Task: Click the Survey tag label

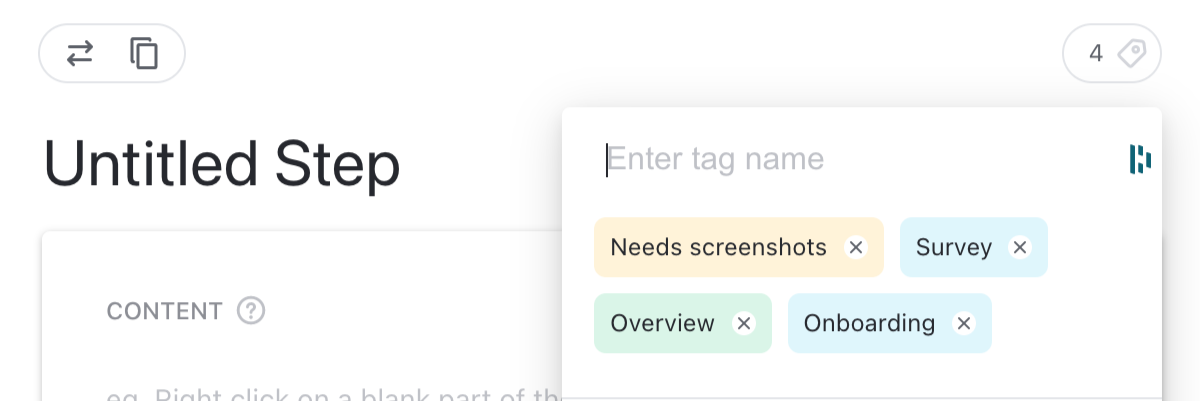Action: coord(953,247)
